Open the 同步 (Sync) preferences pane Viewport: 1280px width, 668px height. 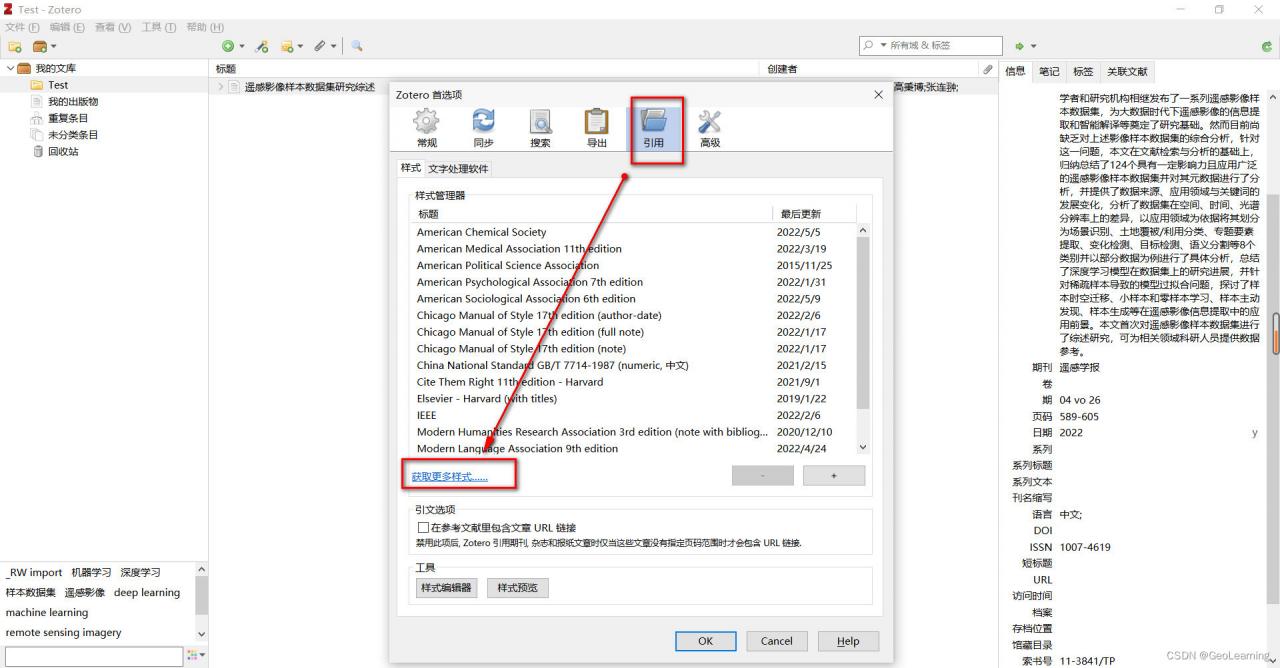pos(483,129)
